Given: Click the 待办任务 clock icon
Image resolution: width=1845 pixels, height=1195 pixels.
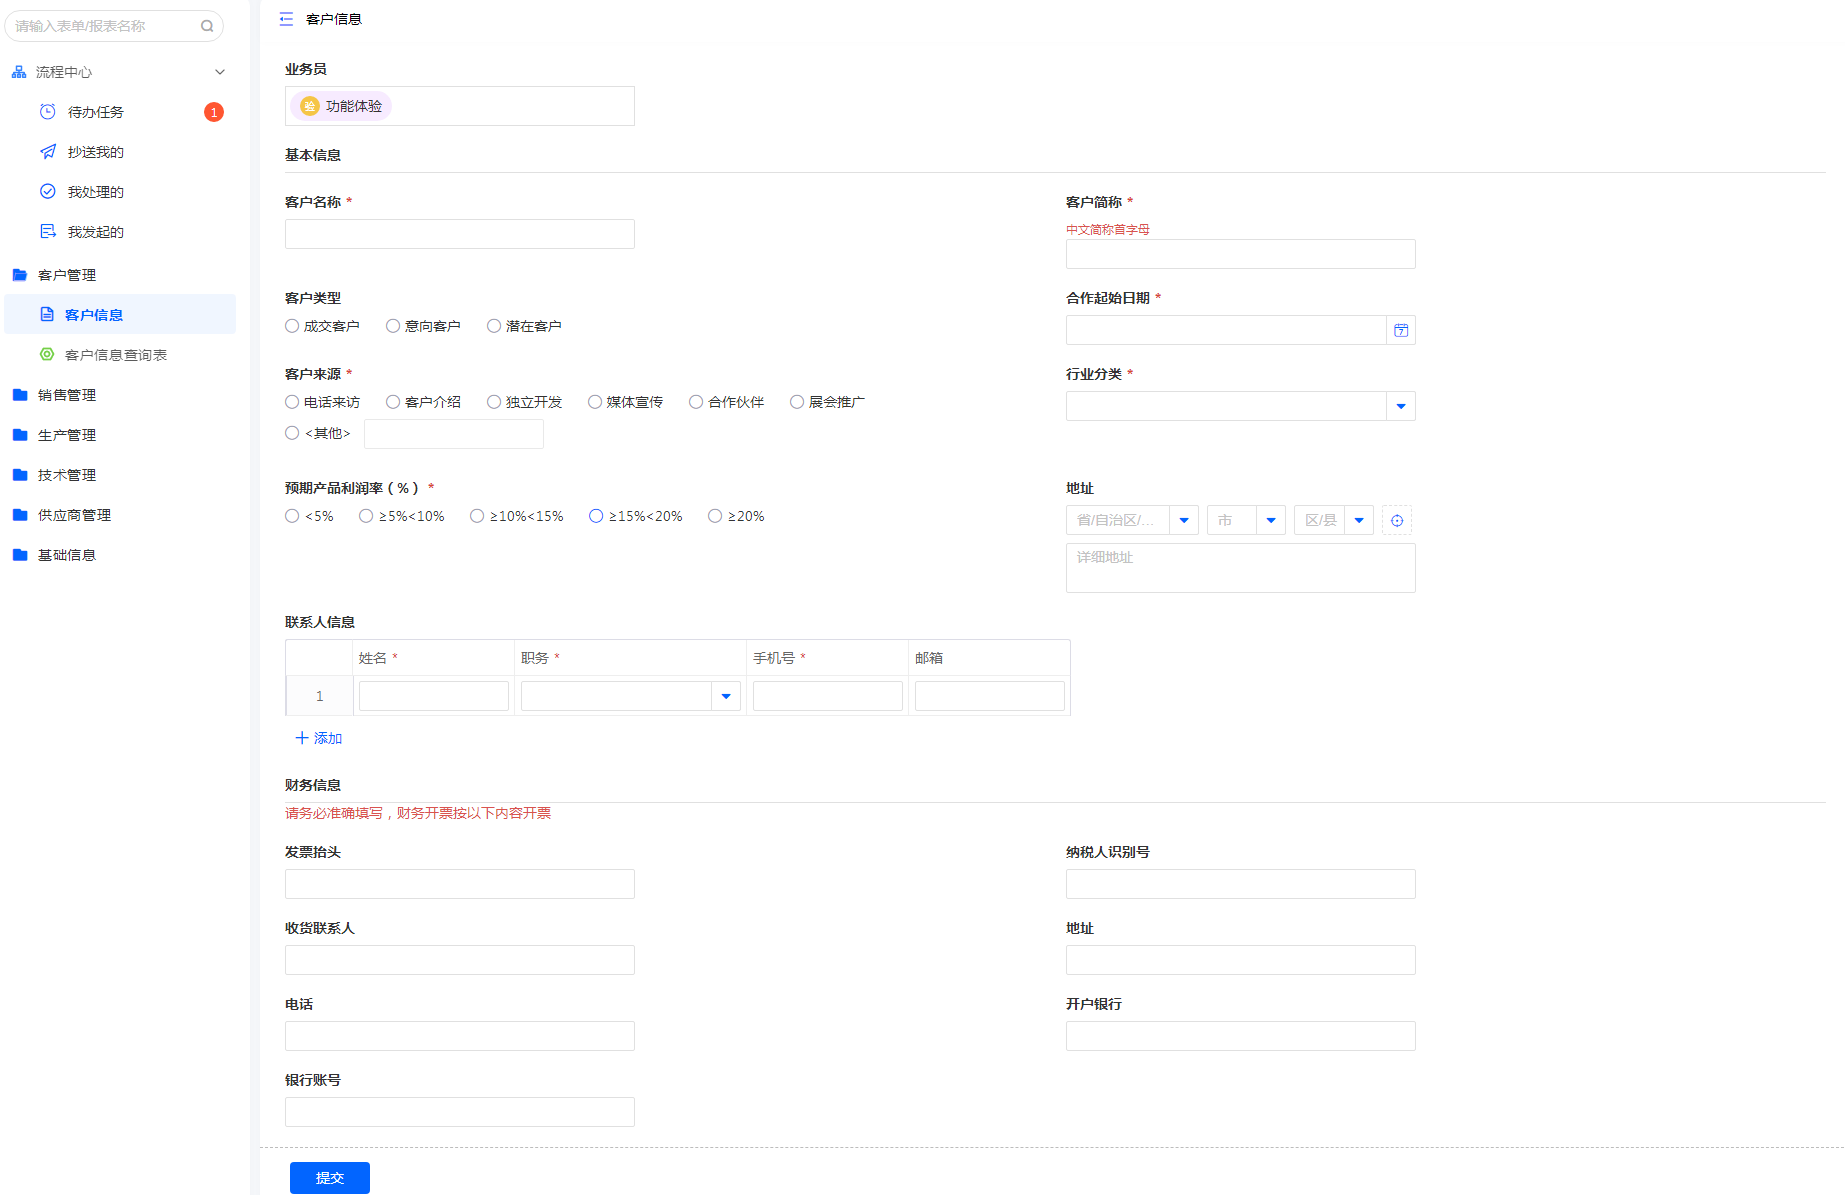Looking at the screenshot, I should pos(47,112).
